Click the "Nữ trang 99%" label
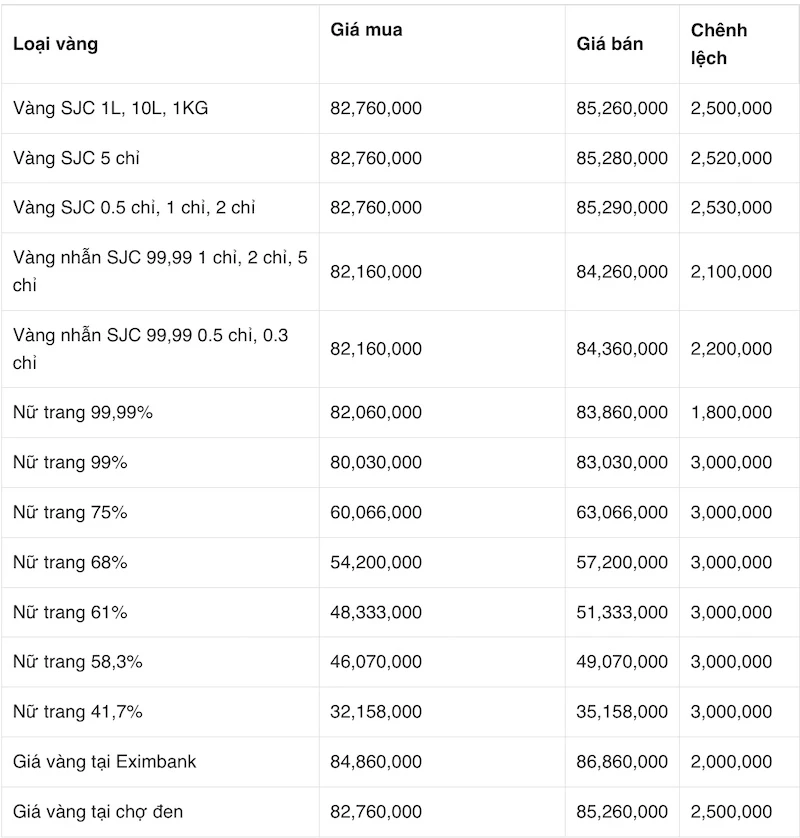Screen dimensions: 800x838 pos(70,462)
